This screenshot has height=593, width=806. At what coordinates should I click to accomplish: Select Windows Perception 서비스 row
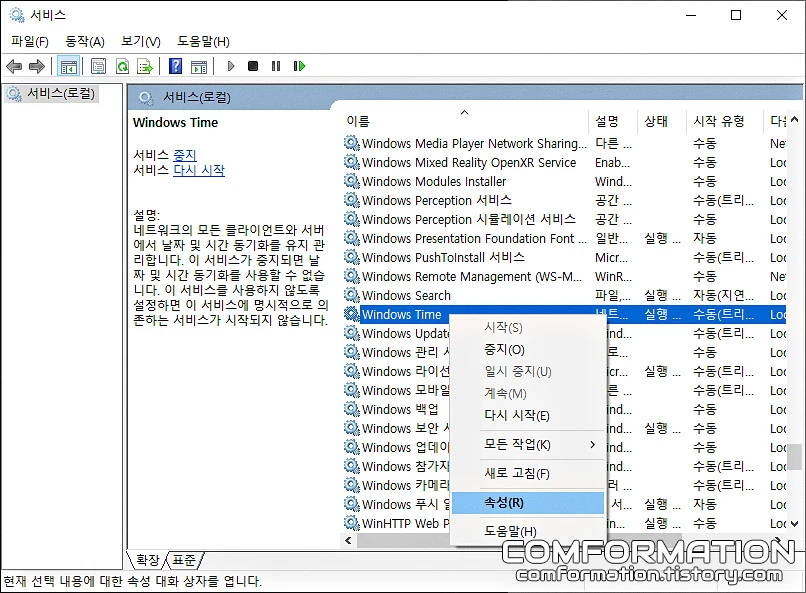(563, 200)
